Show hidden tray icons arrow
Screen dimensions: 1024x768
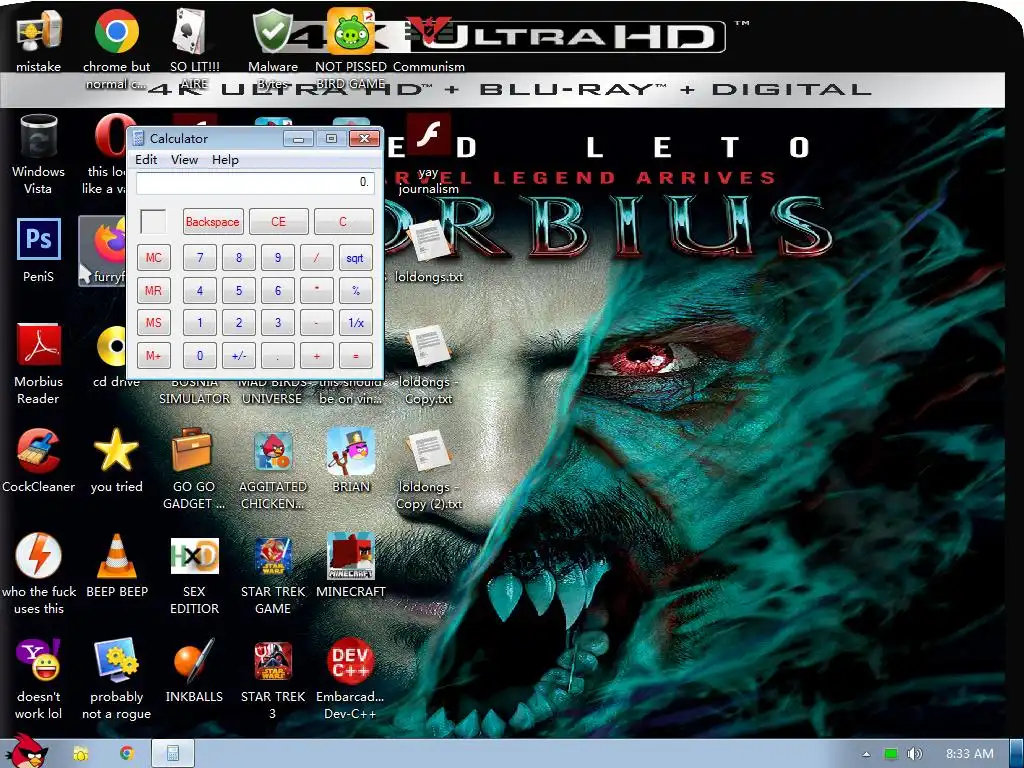[x=866, y=754]
